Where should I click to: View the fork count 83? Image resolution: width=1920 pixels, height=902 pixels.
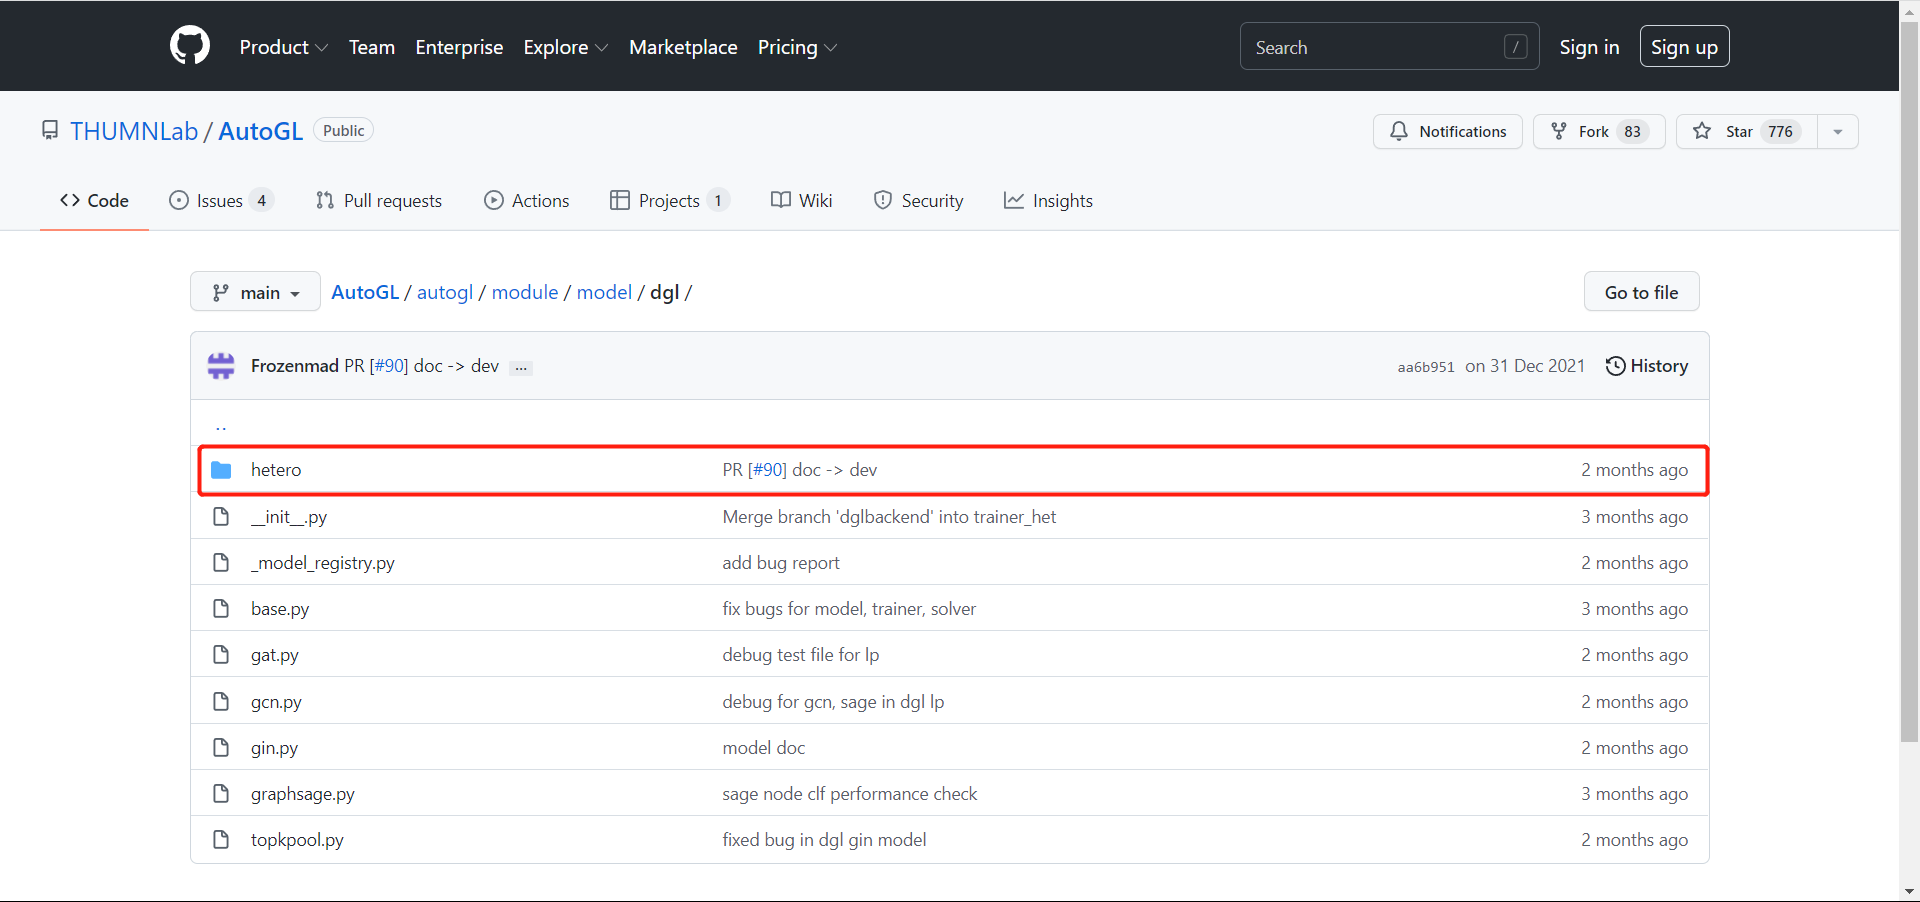pos(1632,131)
